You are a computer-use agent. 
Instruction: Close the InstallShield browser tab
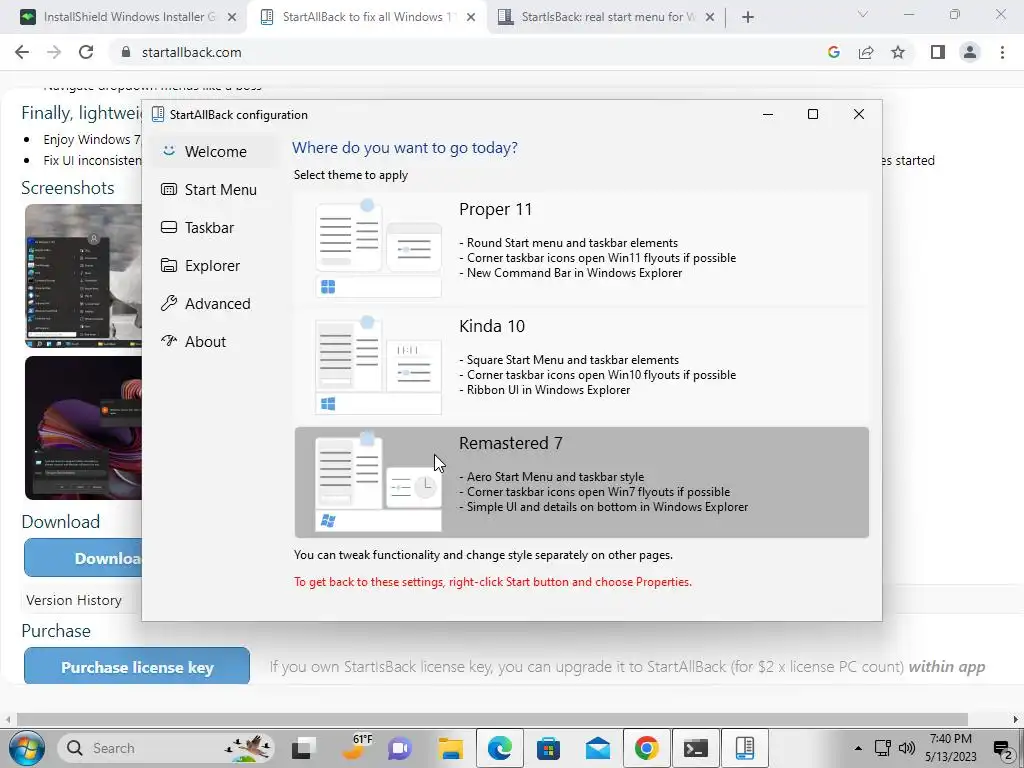[x=232, y=18]
